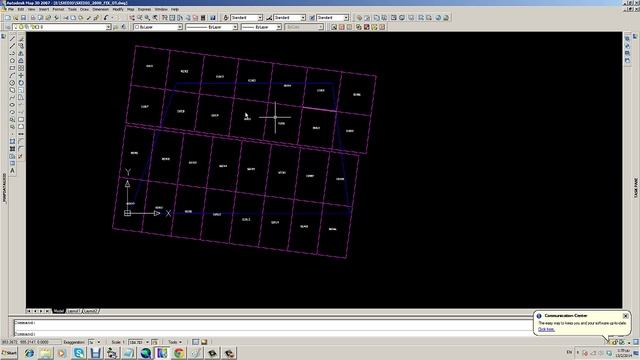Select the Erase tool in the Modify toolbar

coord(21,39)
